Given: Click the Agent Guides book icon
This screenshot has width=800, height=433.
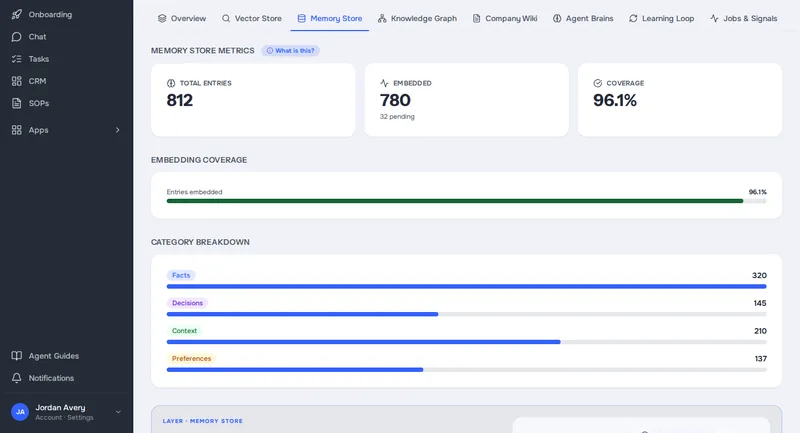Looking at the screenshot, I should tap(17, 356).
